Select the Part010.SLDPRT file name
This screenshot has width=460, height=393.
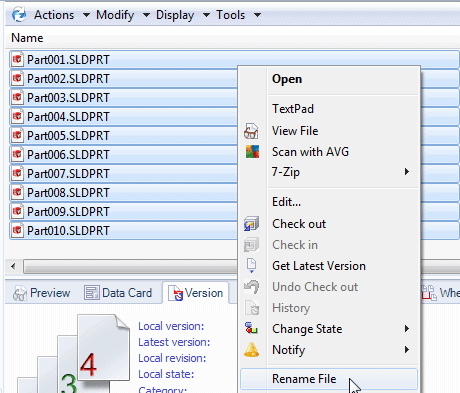click(68, 231)
